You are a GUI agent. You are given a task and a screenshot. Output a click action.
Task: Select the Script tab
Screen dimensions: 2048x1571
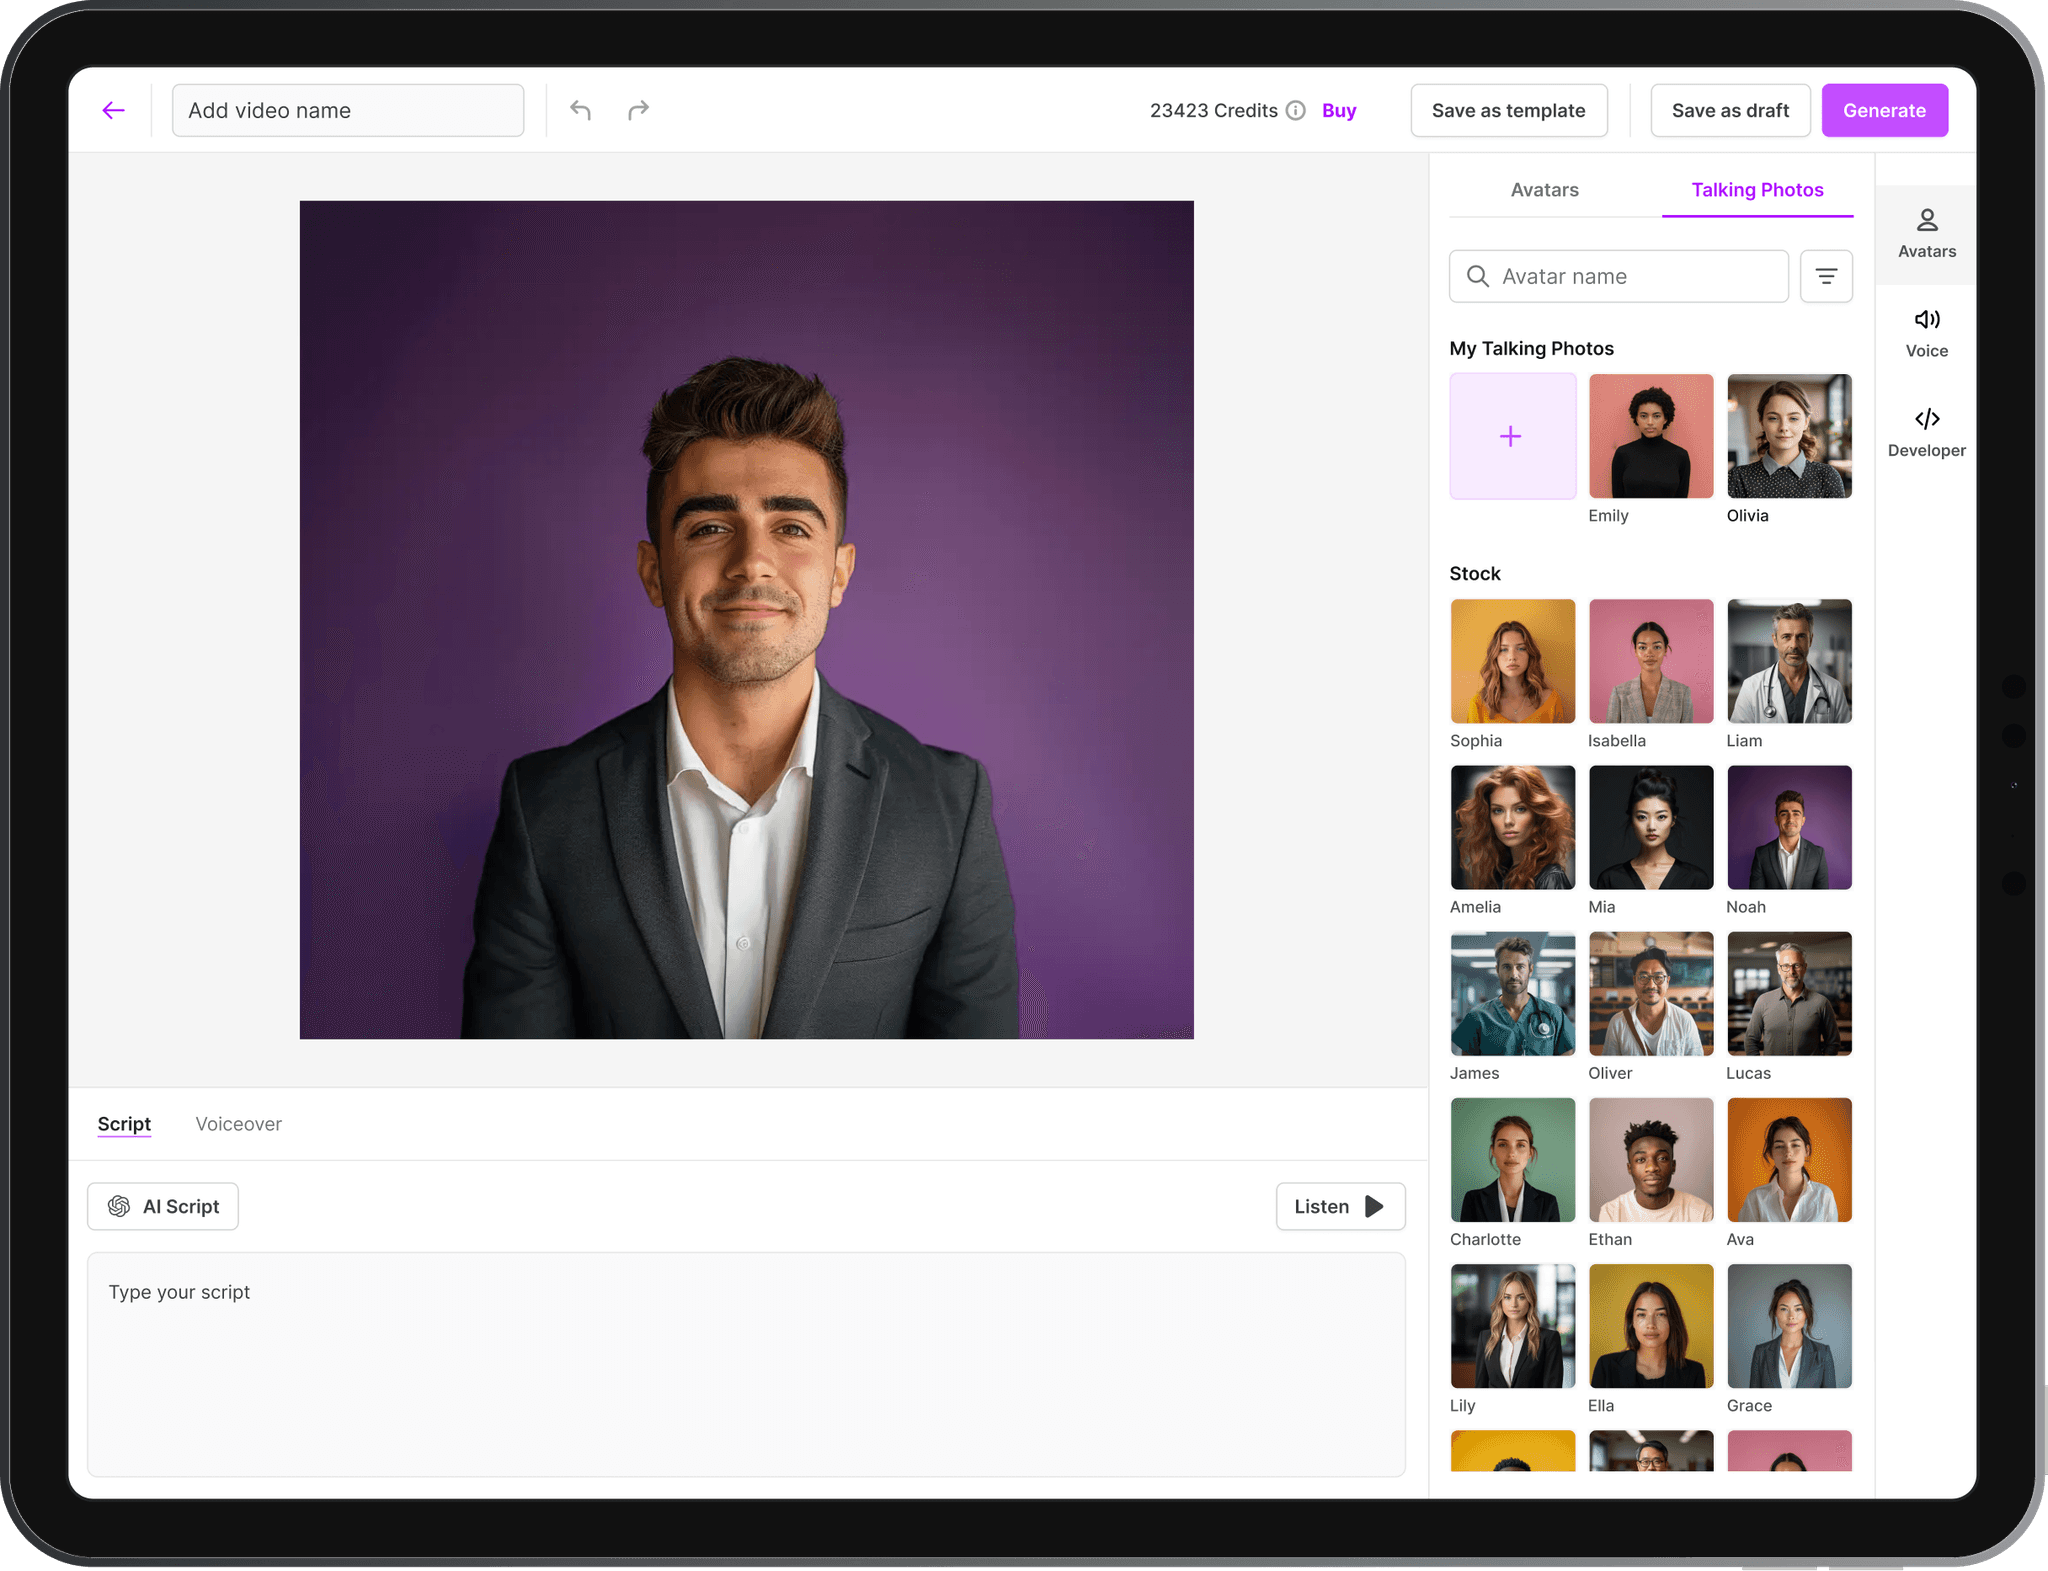[124, 1124]
